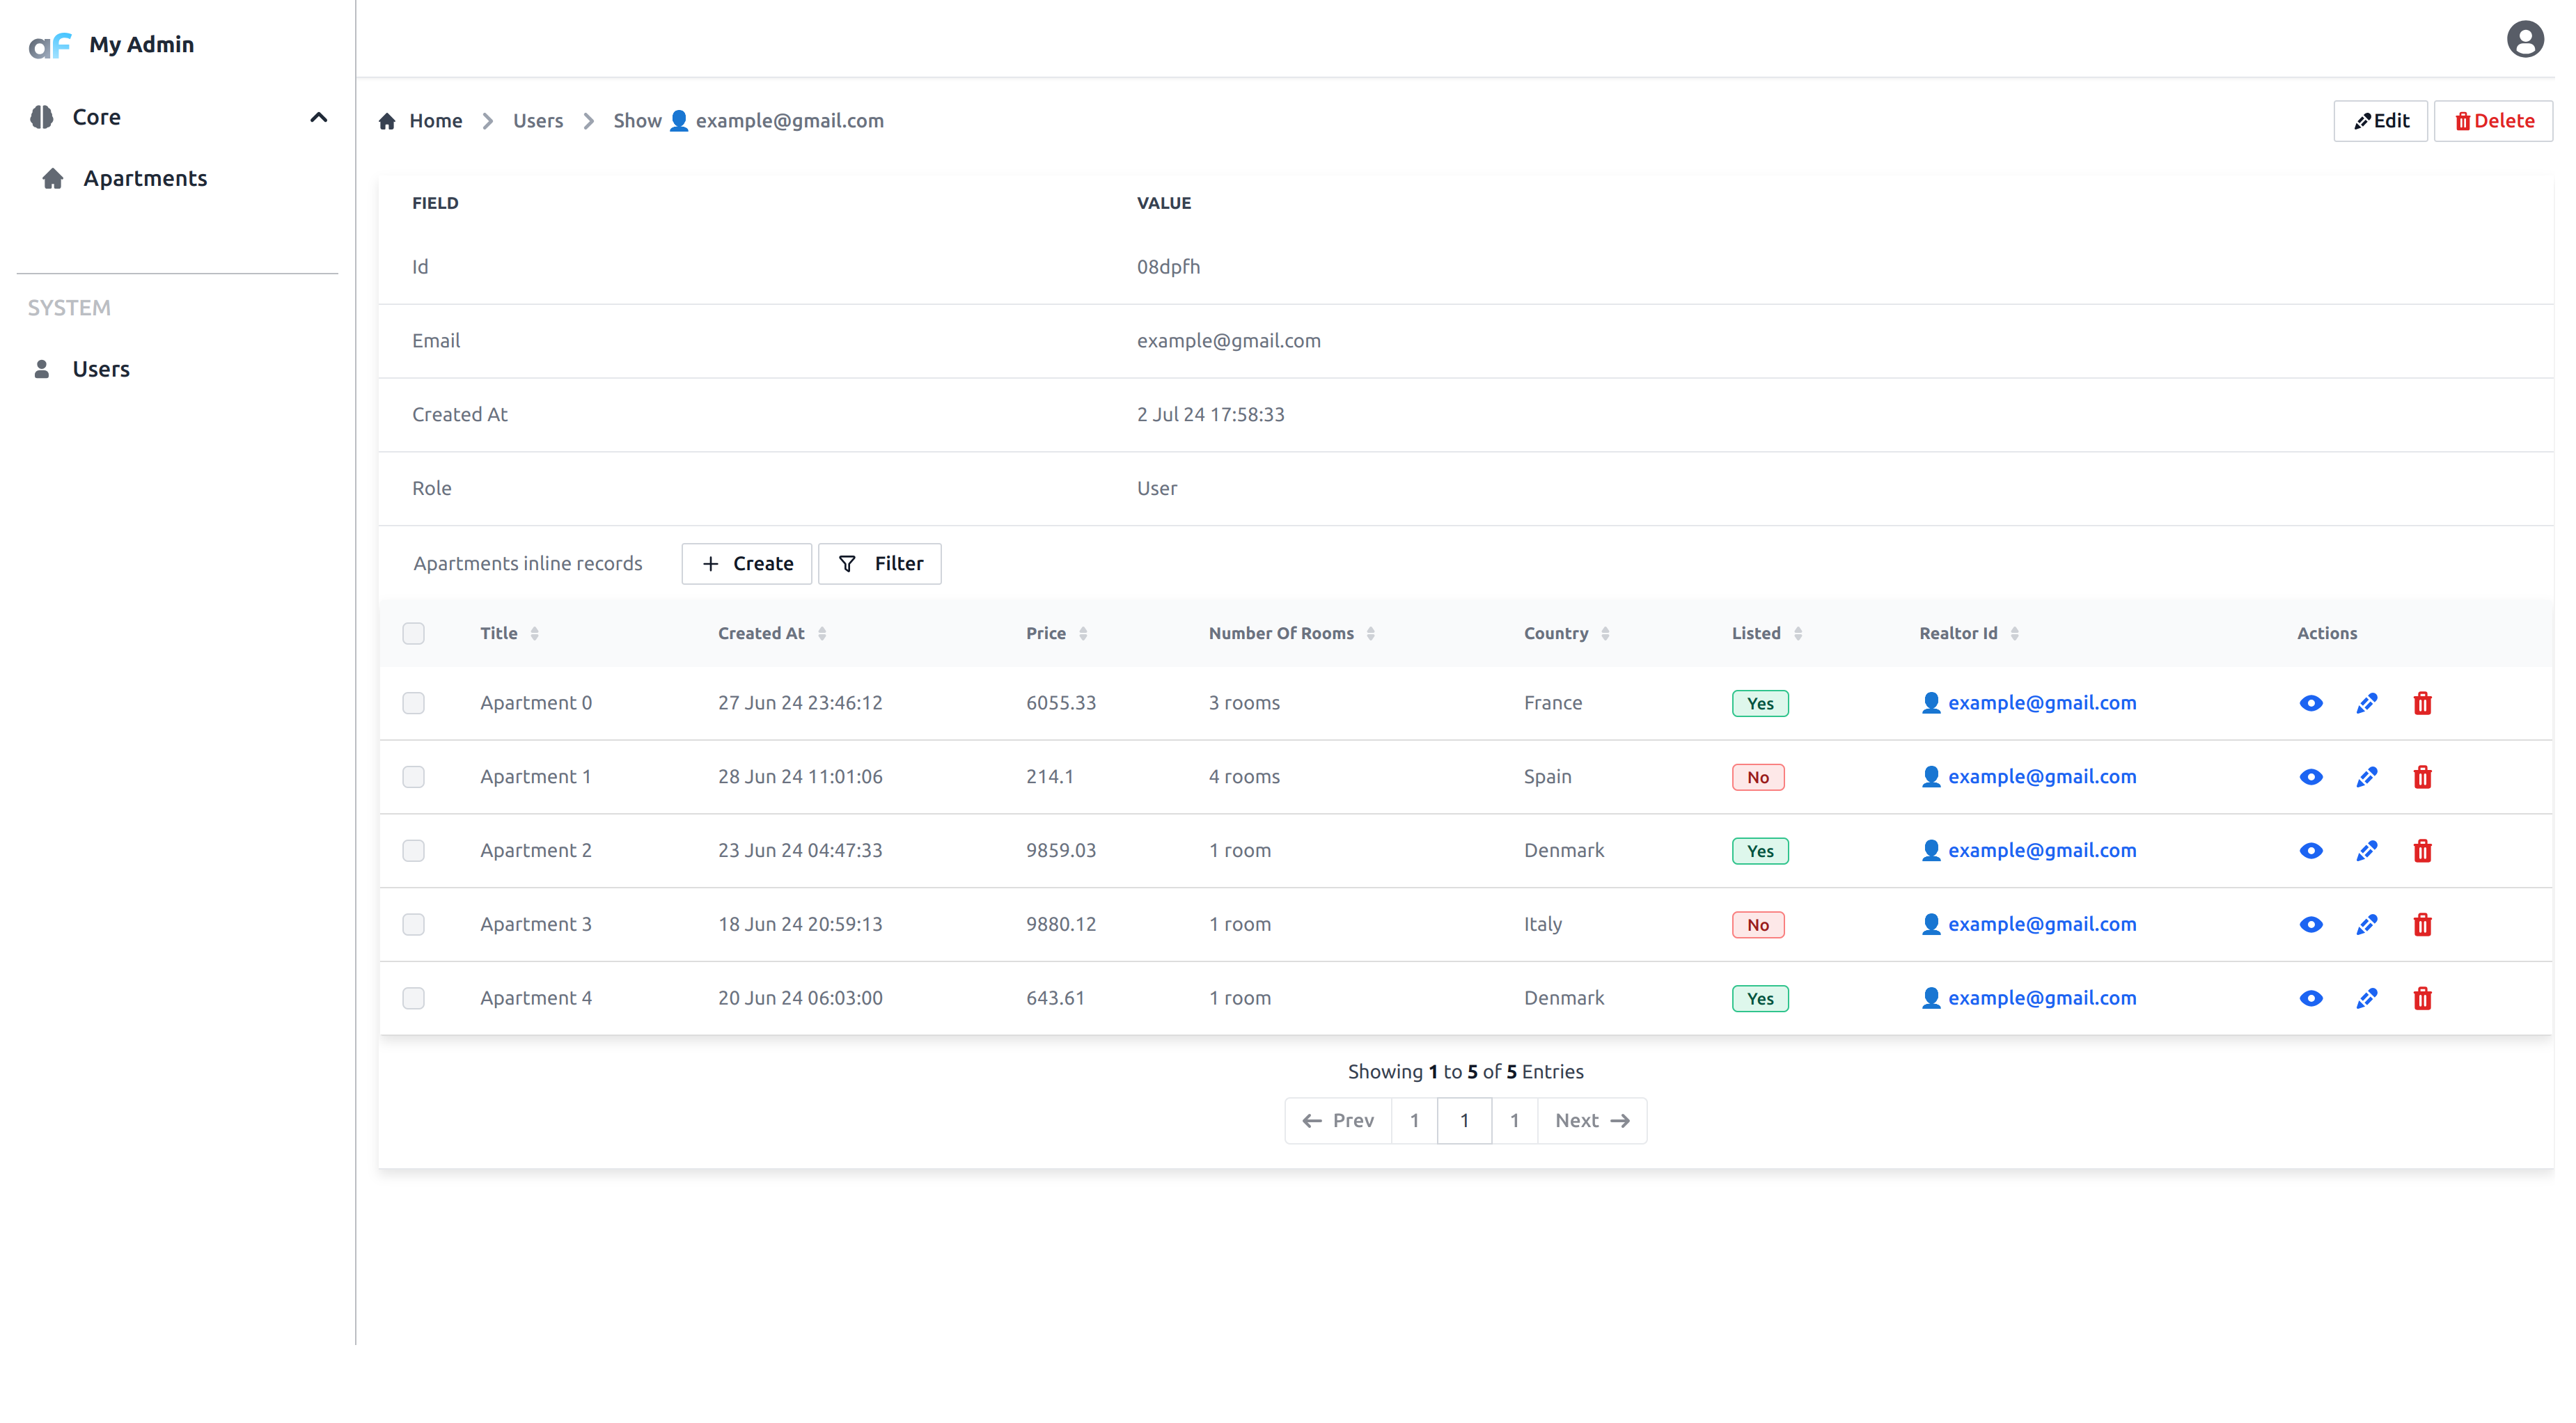Click the Next arrow pagination button
2576x1423 pixels.
[x=1592, y=1121]
